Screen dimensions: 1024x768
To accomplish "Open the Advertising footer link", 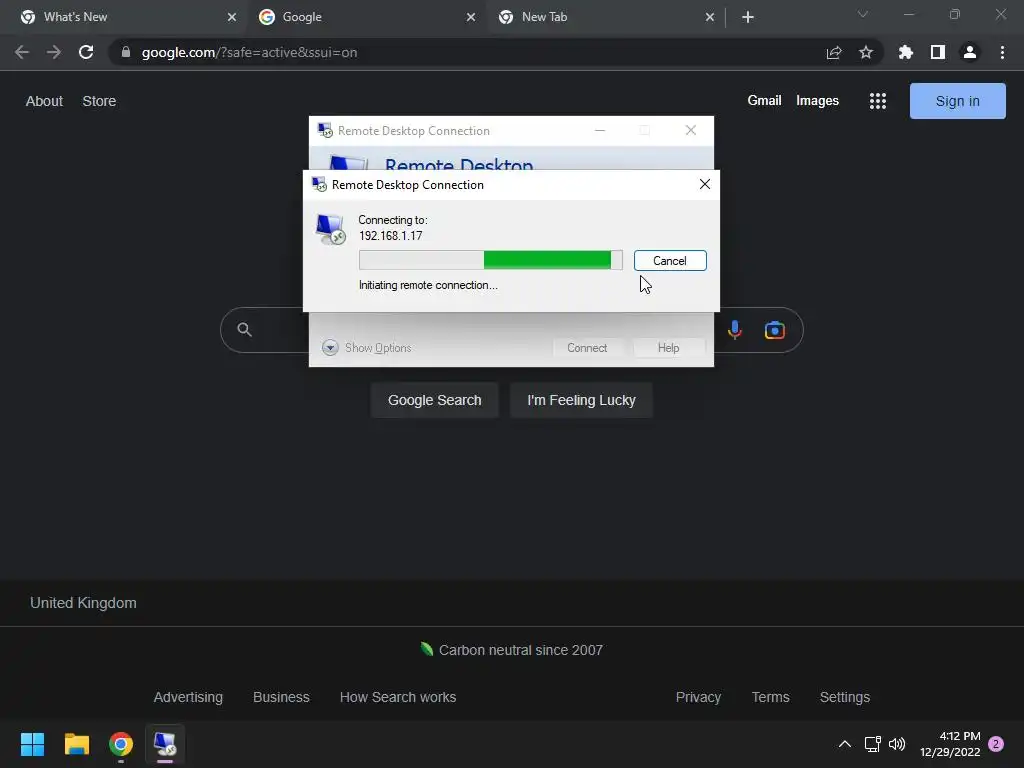I will pyautogui.click(x=188, y=697).
